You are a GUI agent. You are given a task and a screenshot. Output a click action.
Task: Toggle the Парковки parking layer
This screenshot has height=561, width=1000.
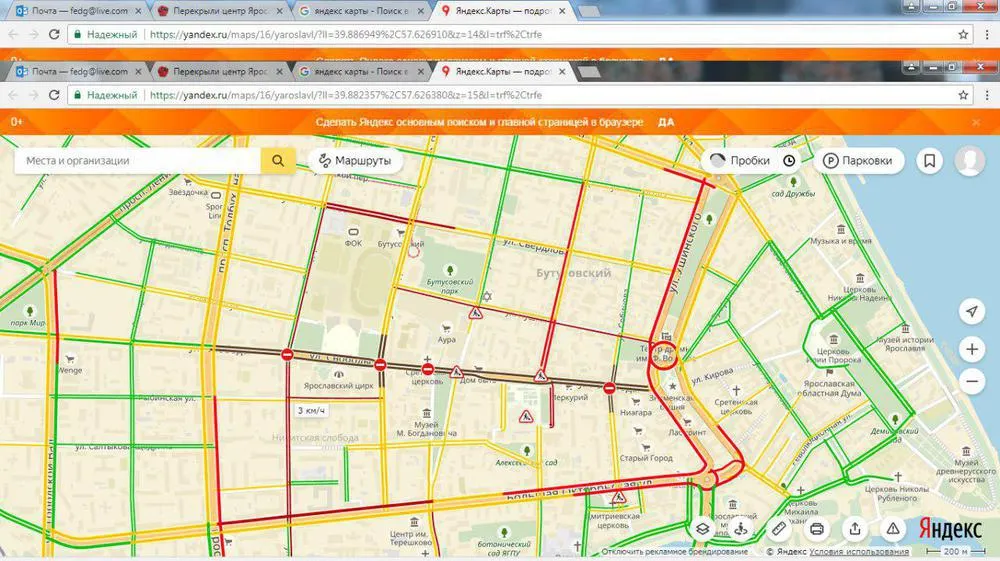pyautogui.click(x=858, y=161)
